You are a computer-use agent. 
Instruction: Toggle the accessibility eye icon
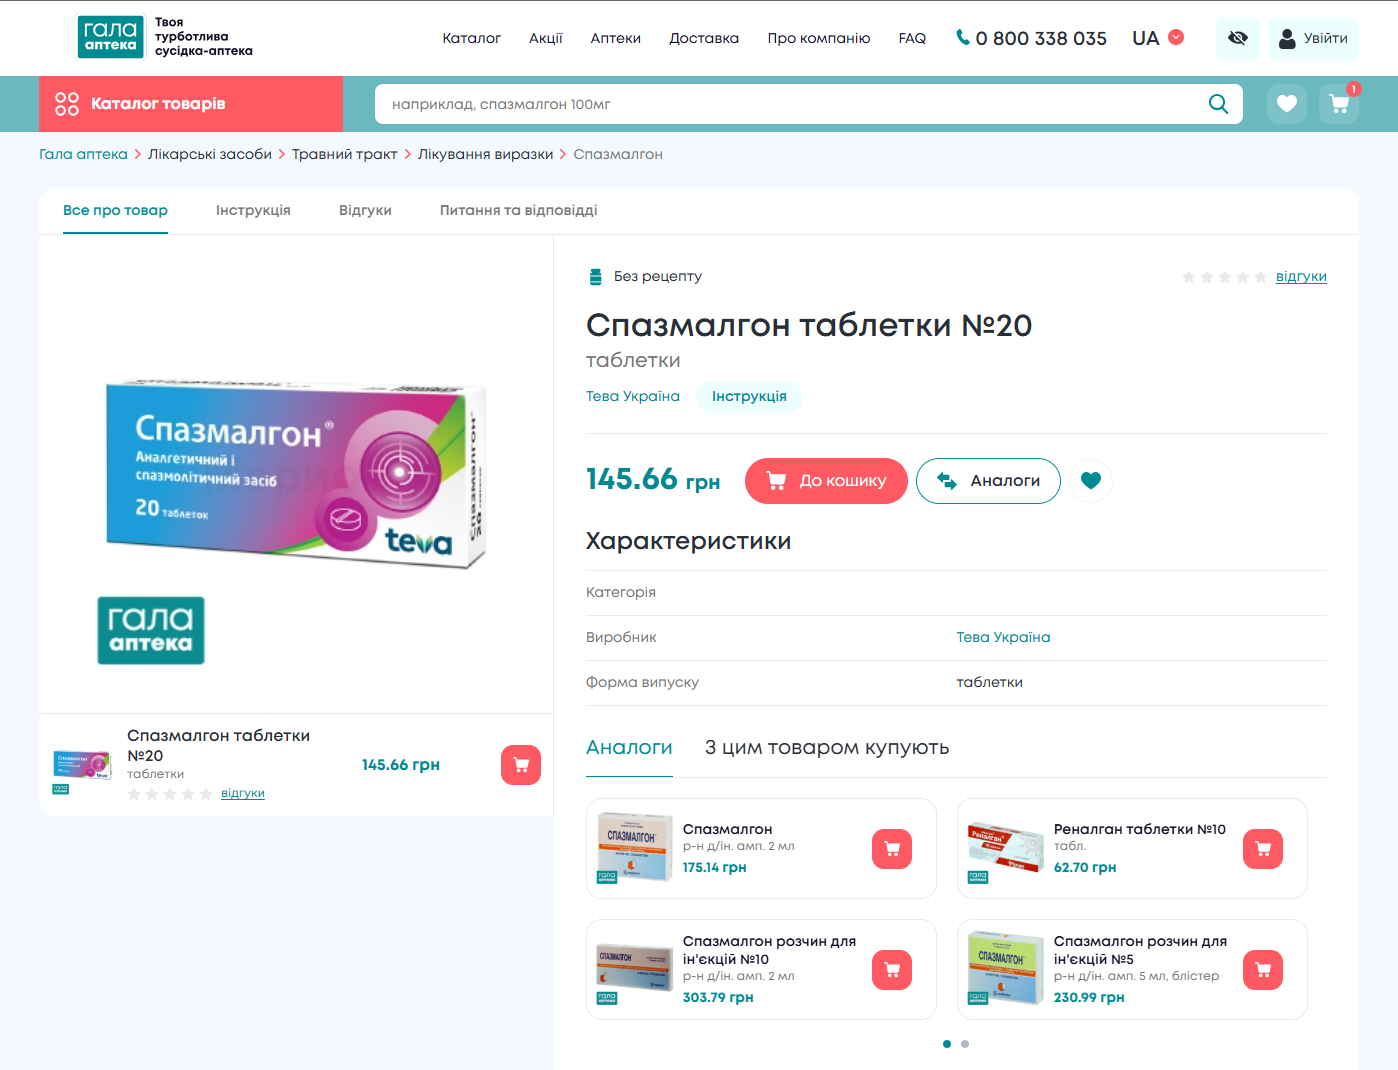(1237, 38)
